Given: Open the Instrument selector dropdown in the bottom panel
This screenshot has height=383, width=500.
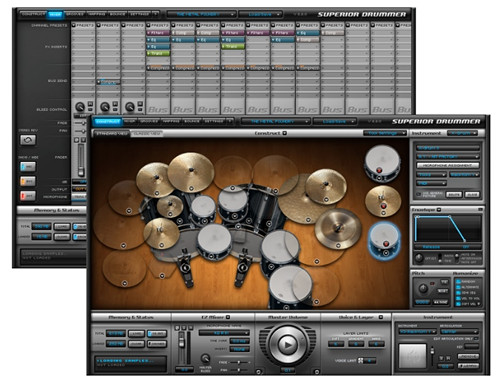Looking at the screenshot, I should tap(417, 332).
